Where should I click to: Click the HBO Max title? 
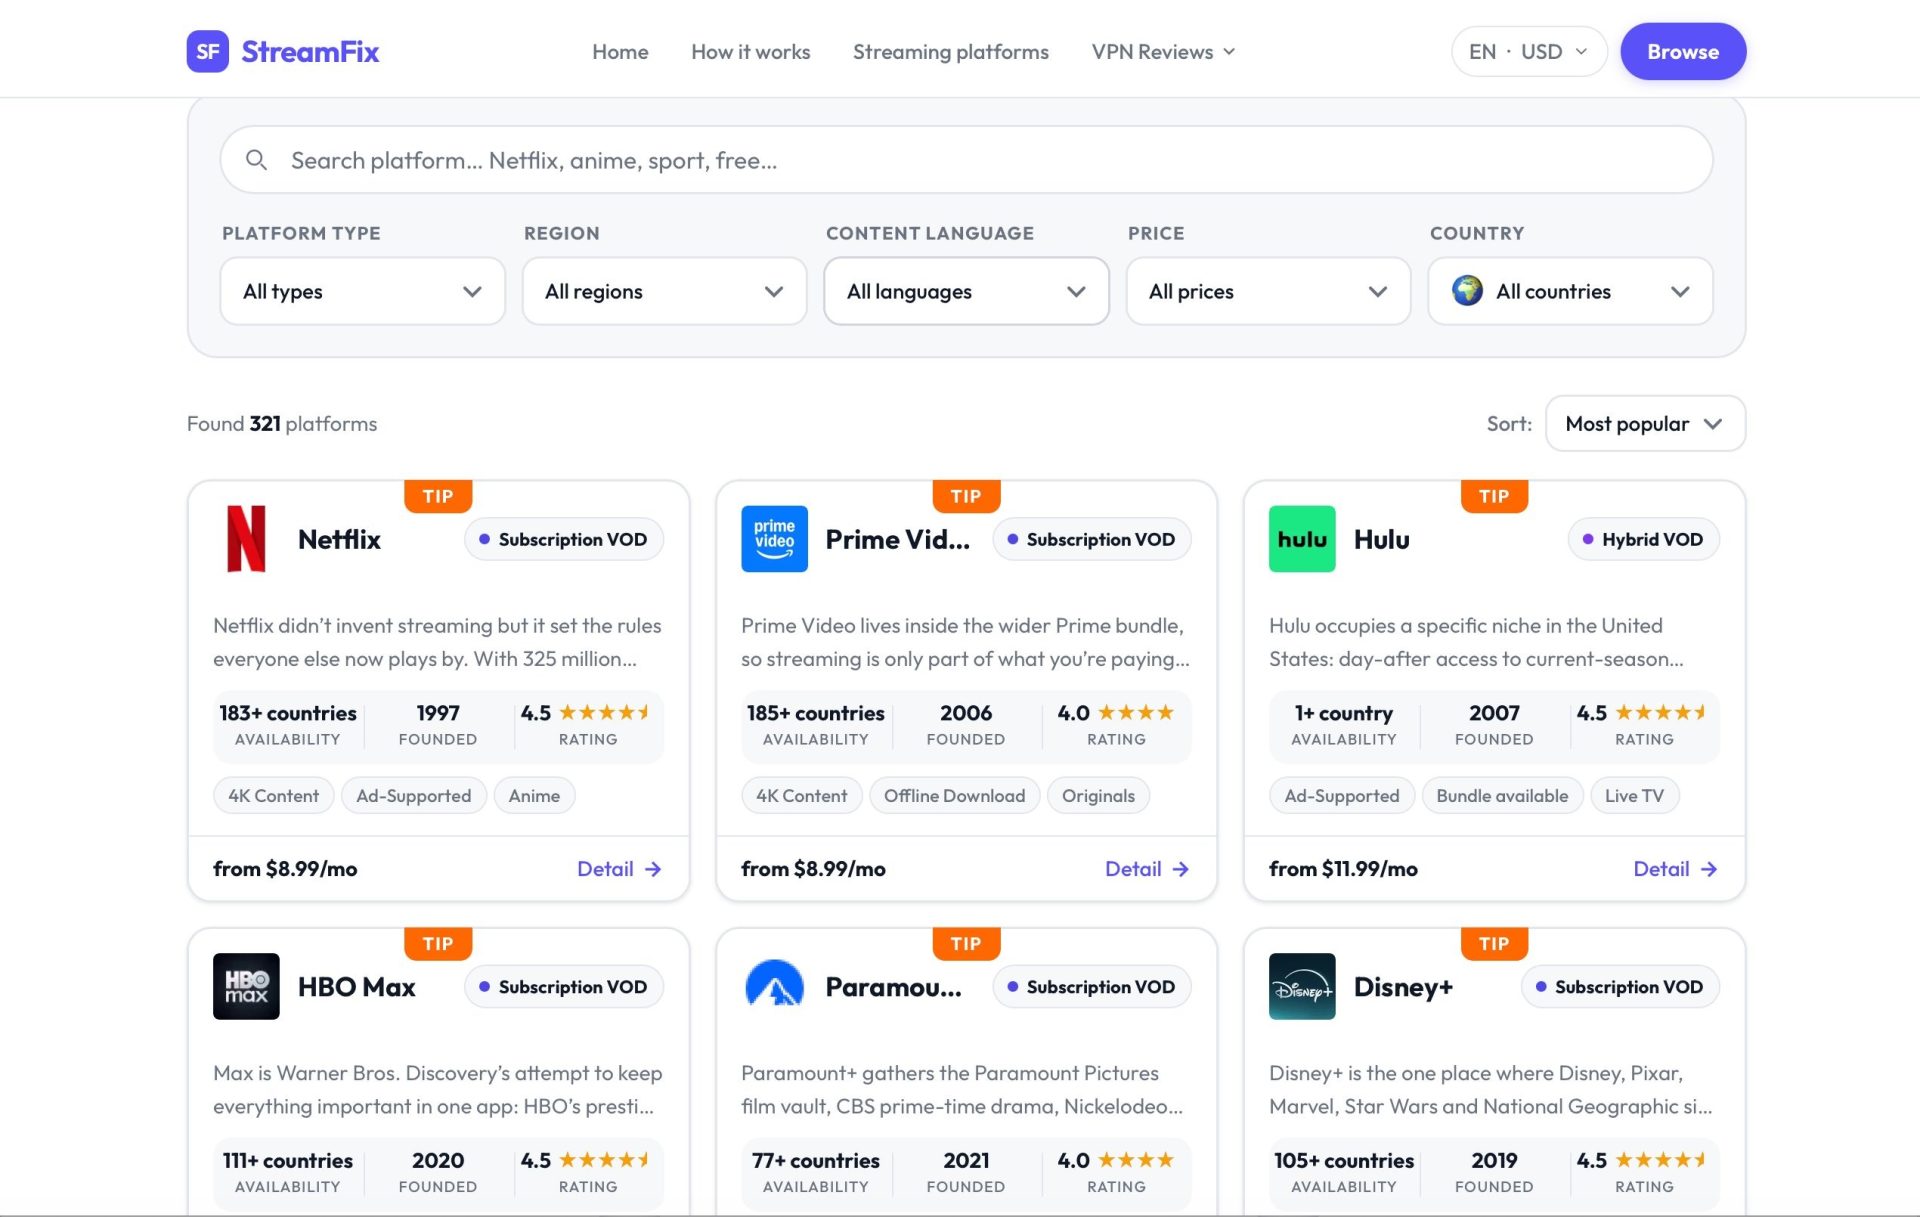pos(356,986)
